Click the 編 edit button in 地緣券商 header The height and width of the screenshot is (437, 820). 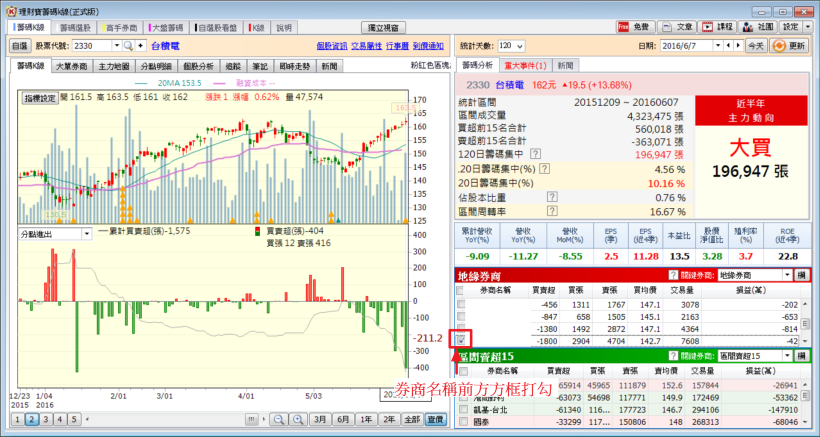(x=801, y=275)
